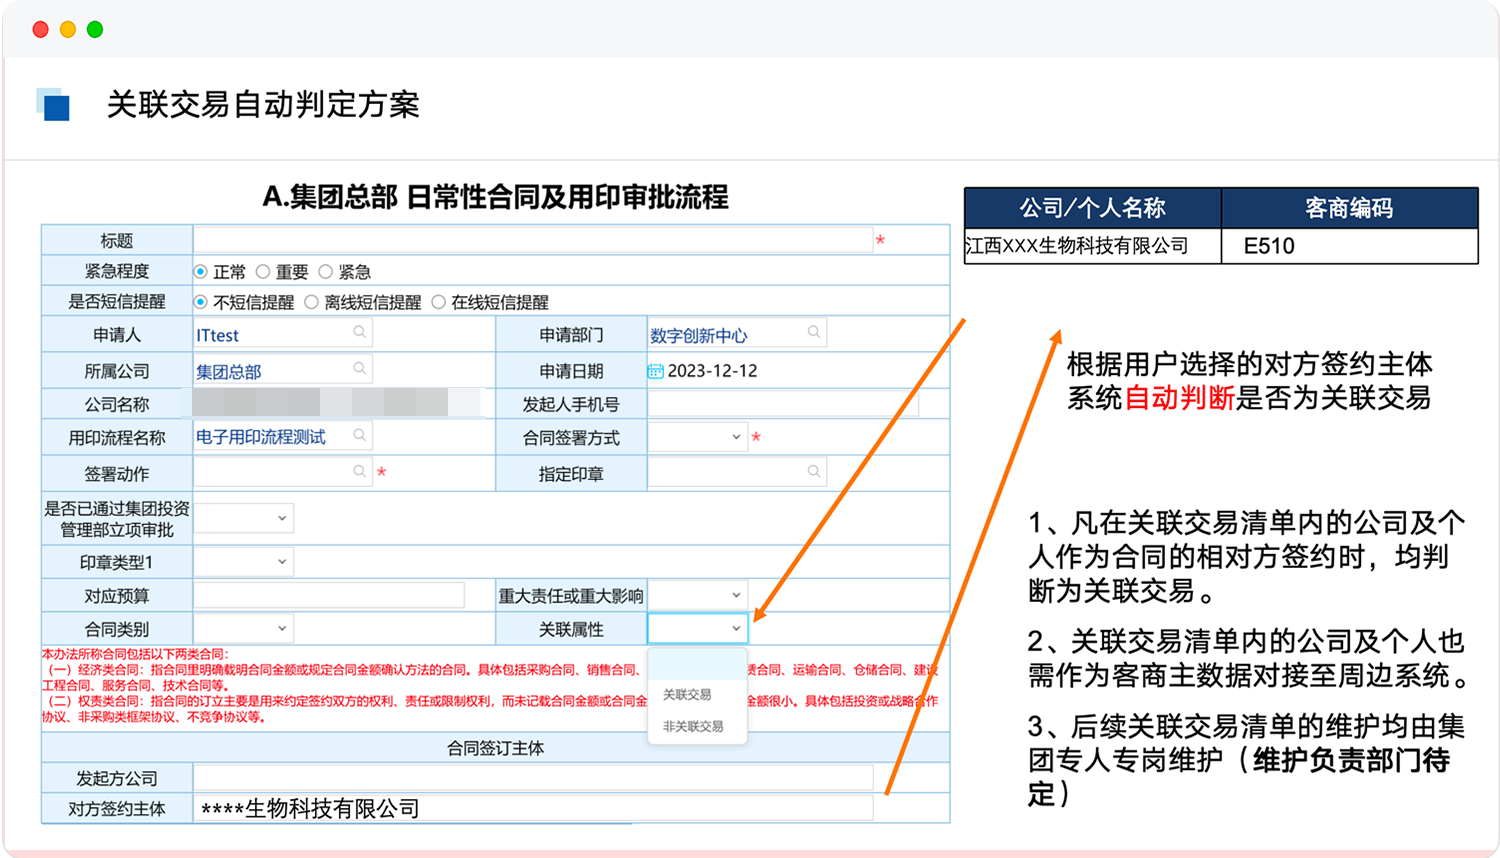Click 对方签约主体 field with ****生物科技有限公司
1500x858 pixels.
(533, 808)
